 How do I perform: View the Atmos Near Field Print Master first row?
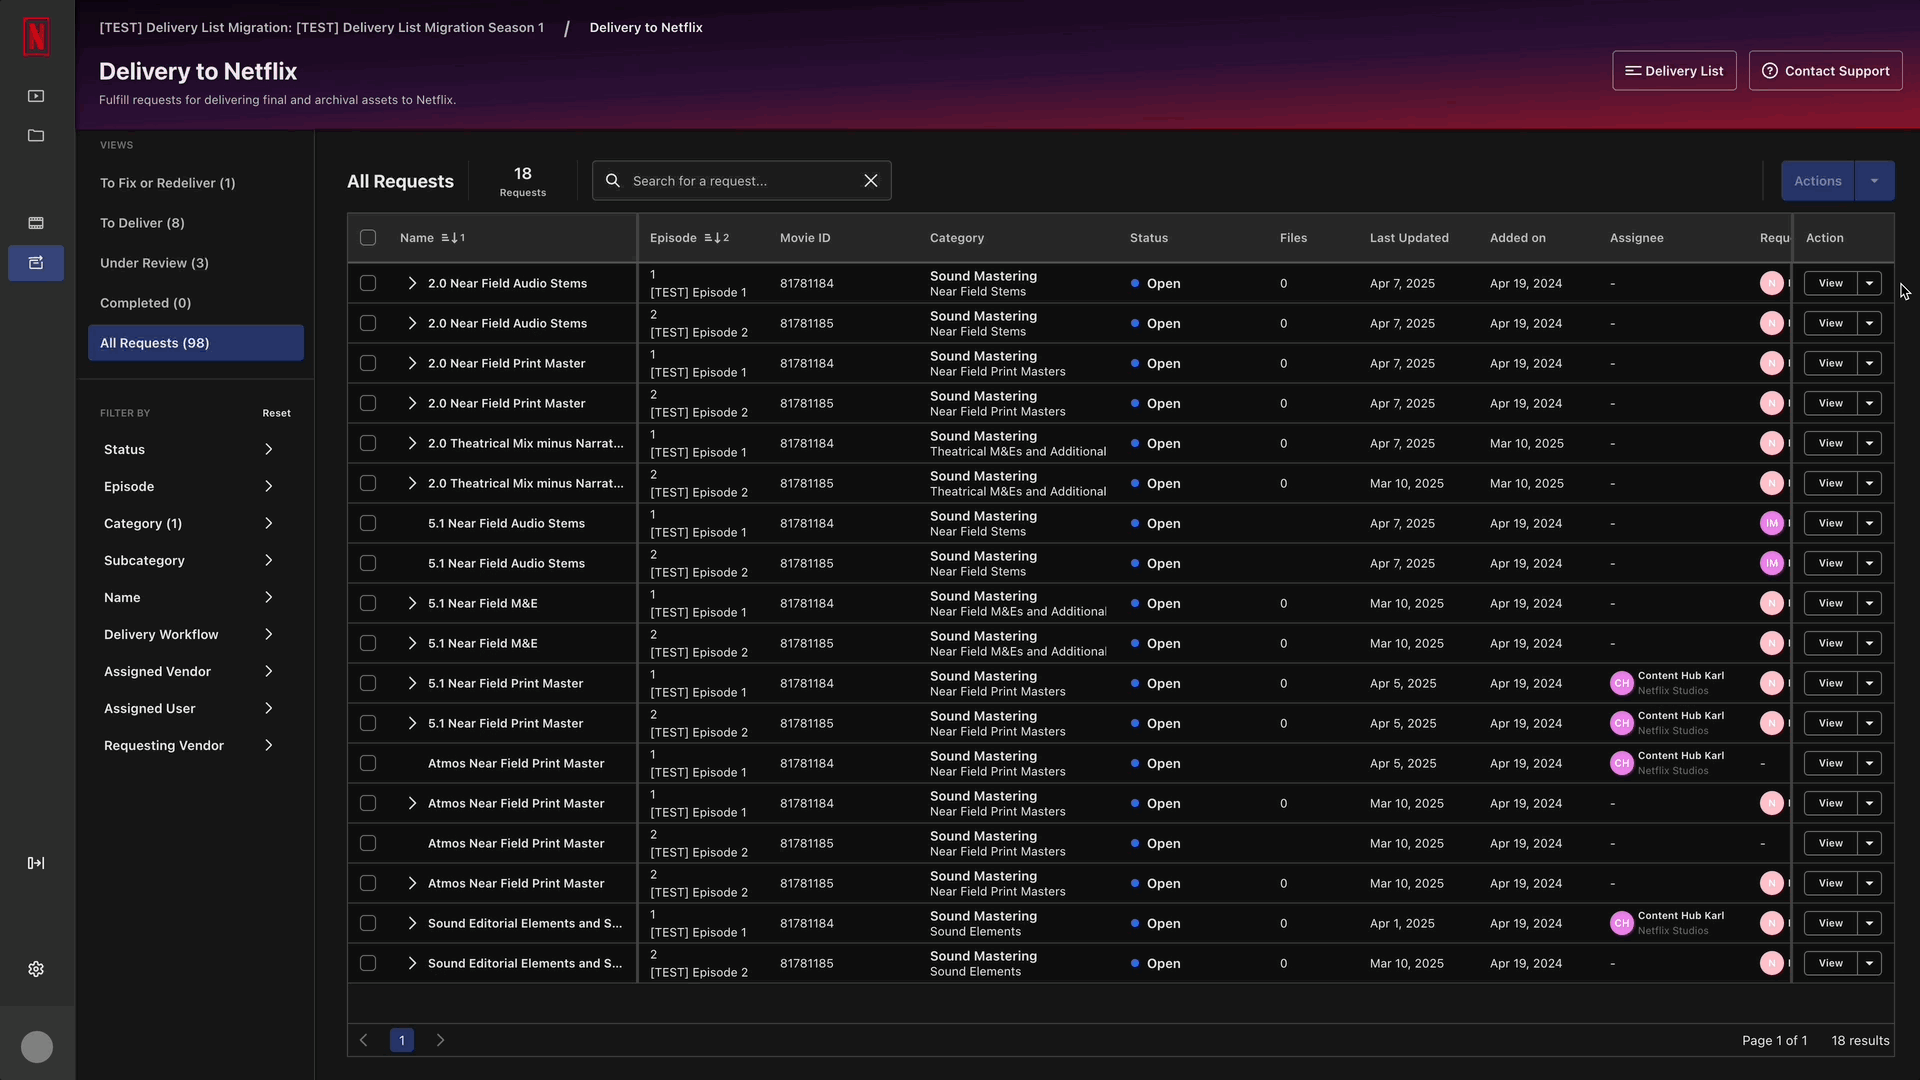(x=1831, y=763)
